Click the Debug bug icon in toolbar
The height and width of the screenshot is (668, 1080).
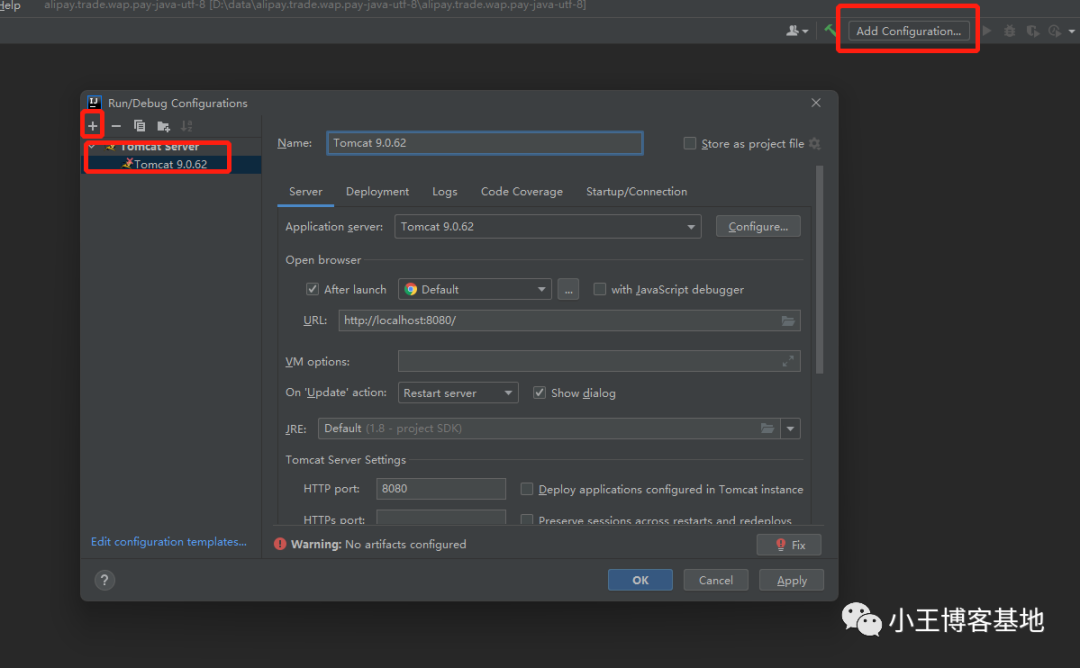(1009, 31)
